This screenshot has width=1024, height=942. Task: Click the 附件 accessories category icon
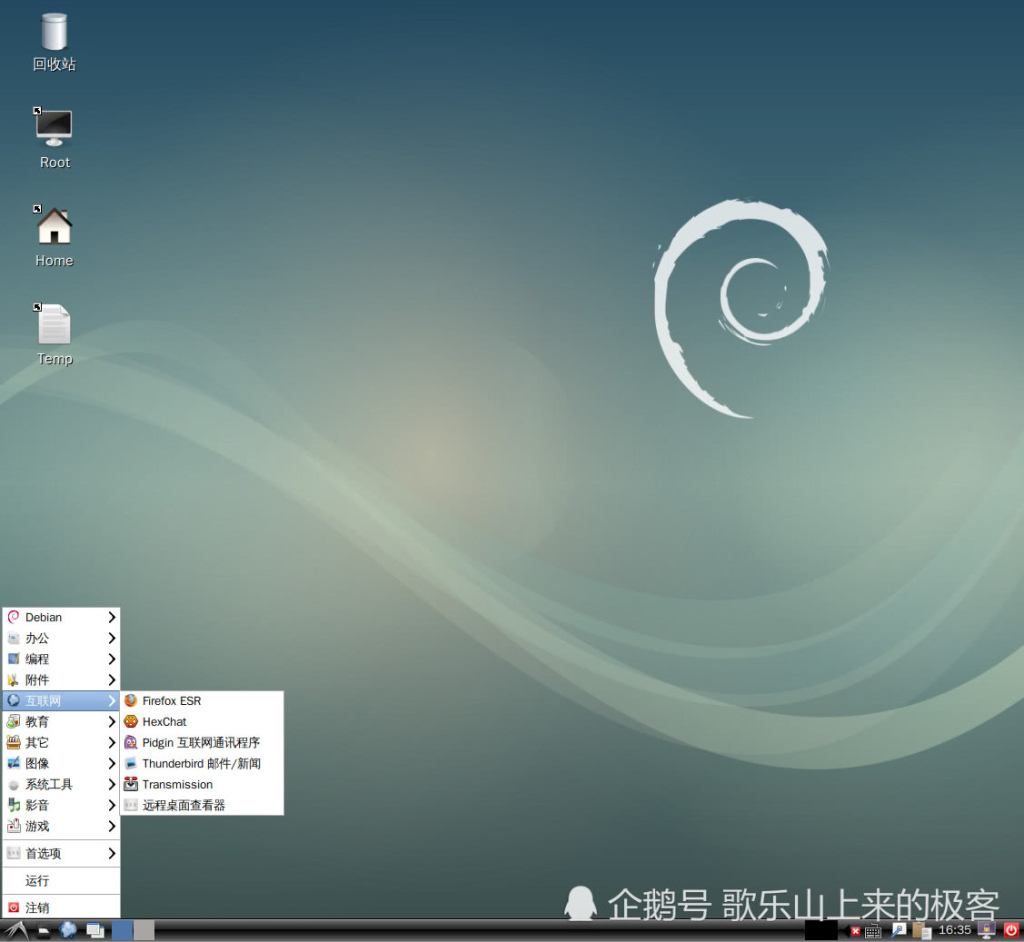click(x=13, y=680)
